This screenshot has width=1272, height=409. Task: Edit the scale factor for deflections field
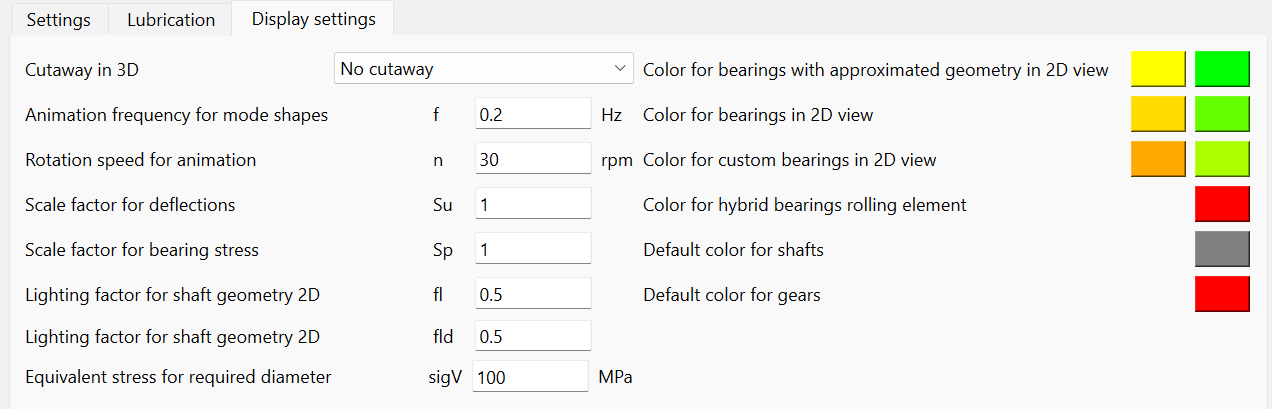coord(532,205)
